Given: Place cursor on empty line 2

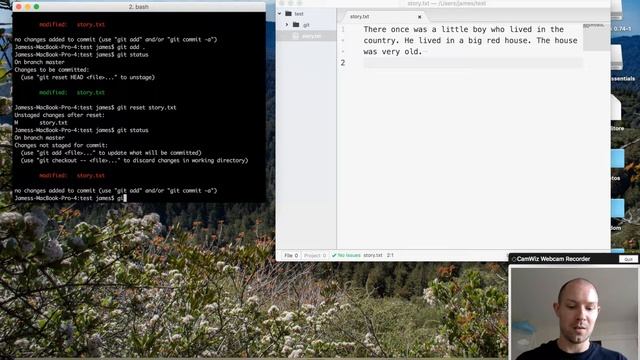Looking at the screenshot, I should 473,63.
